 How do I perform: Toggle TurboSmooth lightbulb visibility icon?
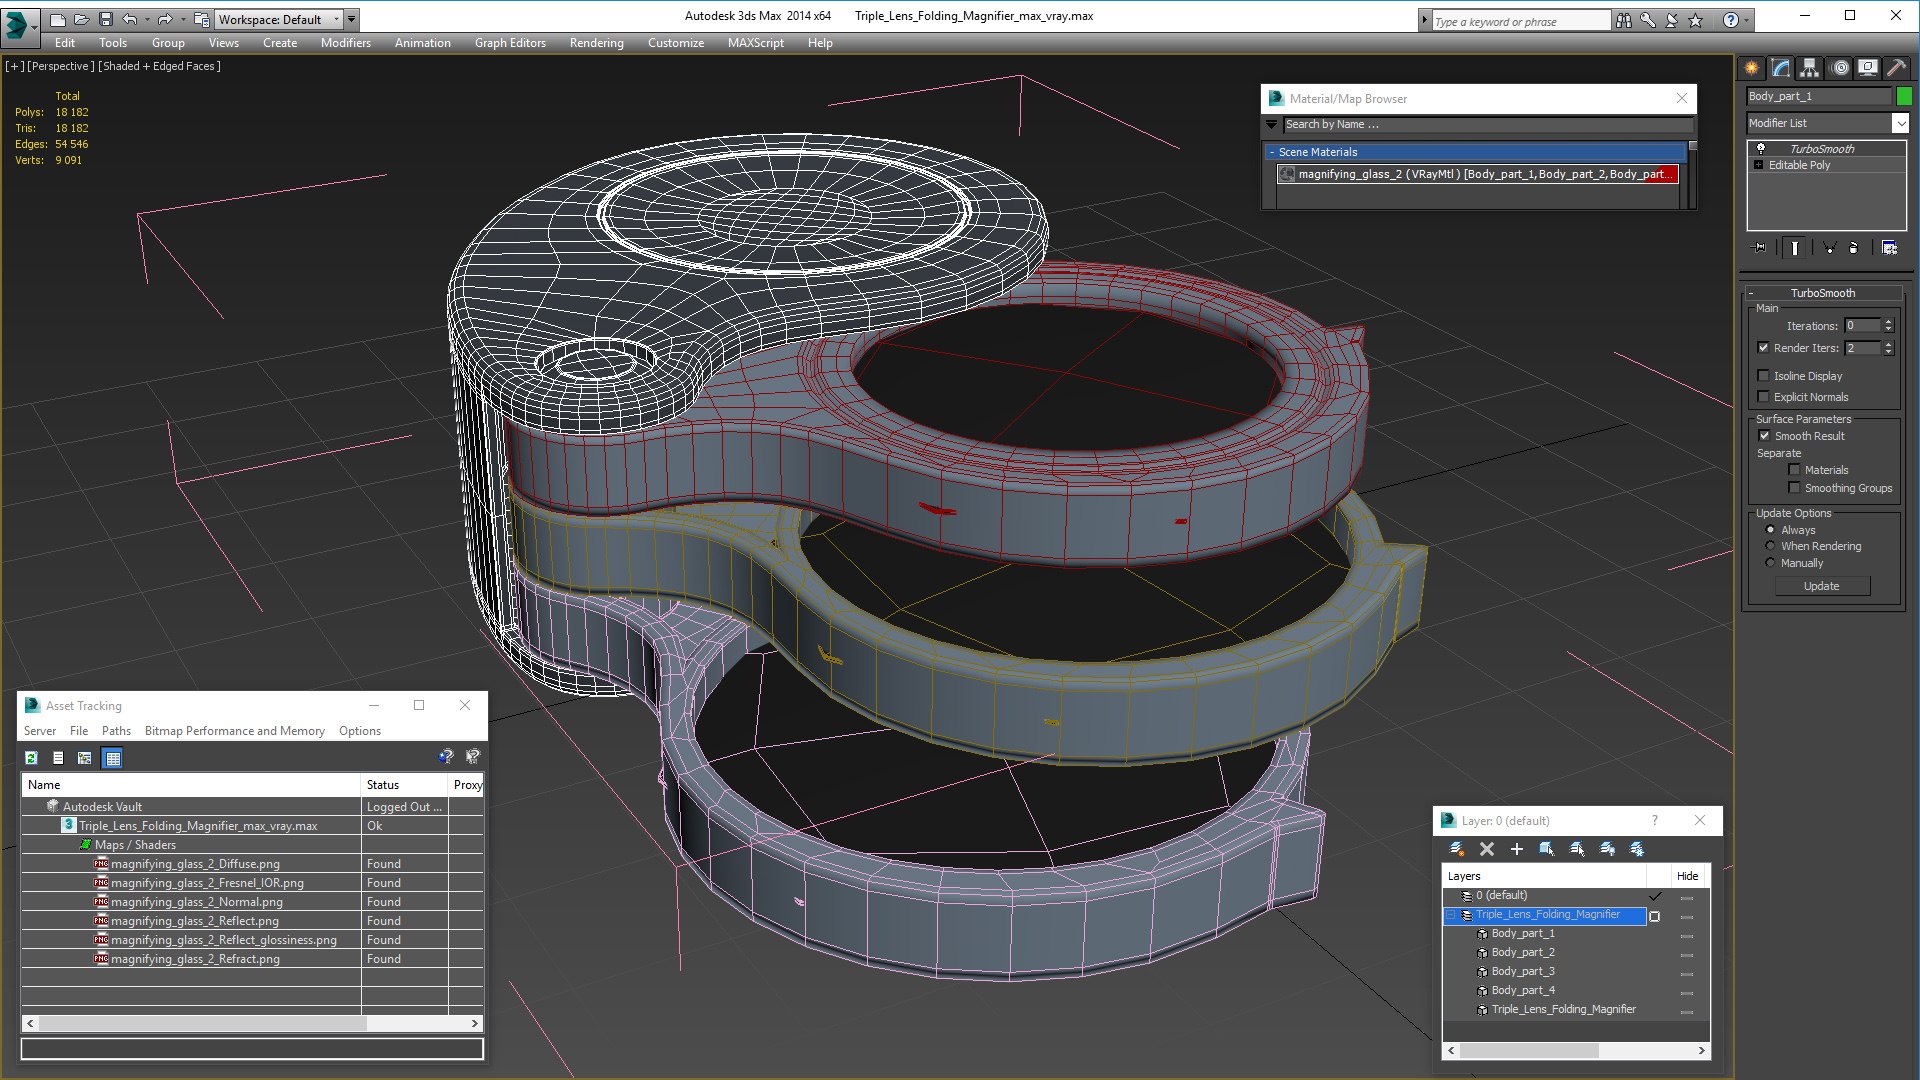(1761, 149)
